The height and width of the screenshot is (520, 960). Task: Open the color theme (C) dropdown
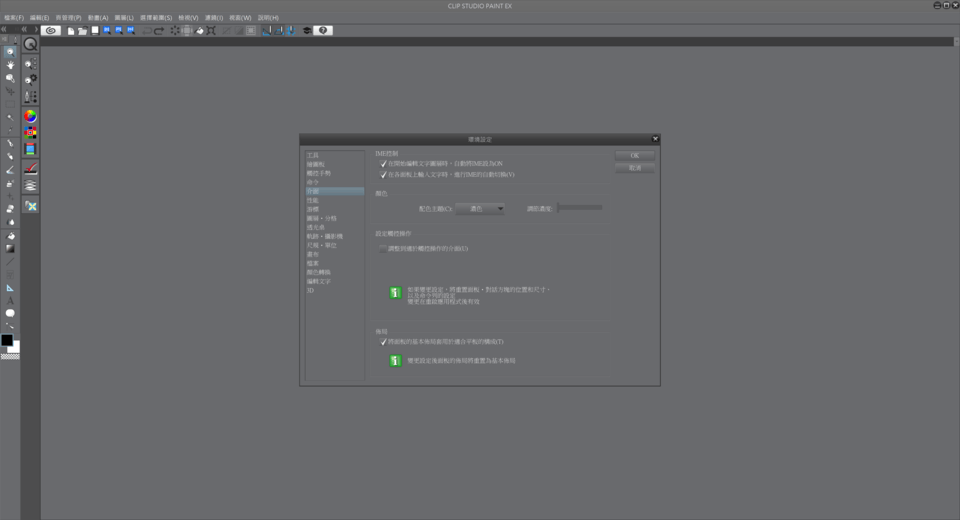tap(480, 209)
